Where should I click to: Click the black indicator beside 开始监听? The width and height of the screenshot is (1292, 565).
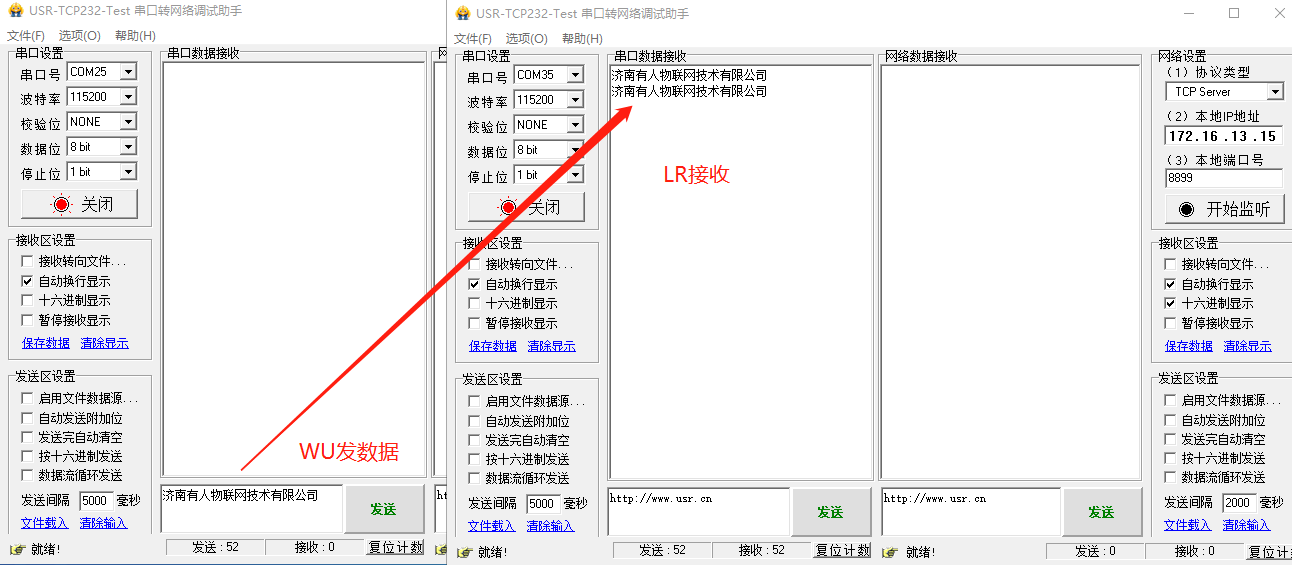pyautogui.click(x=1186, y=209)
